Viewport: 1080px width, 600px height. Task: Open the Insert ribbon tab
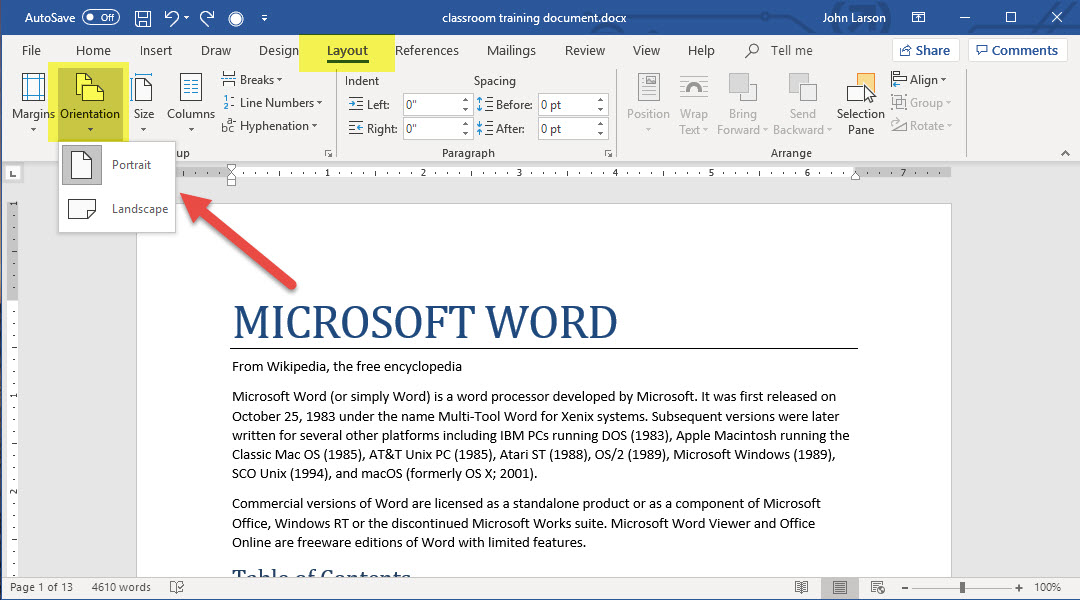tap(156, 51)
